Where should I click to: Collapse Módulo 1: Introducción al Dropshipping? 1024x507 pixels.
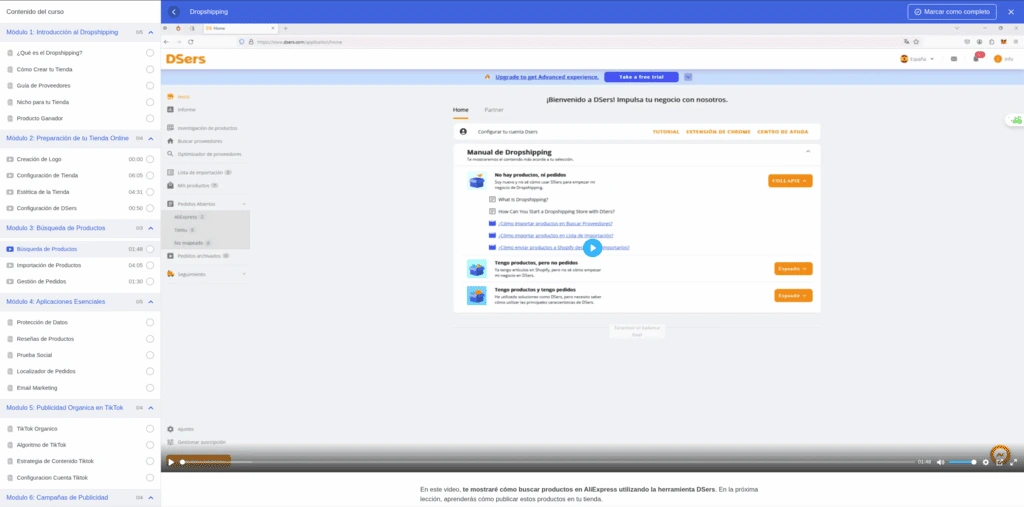(150, 33)
